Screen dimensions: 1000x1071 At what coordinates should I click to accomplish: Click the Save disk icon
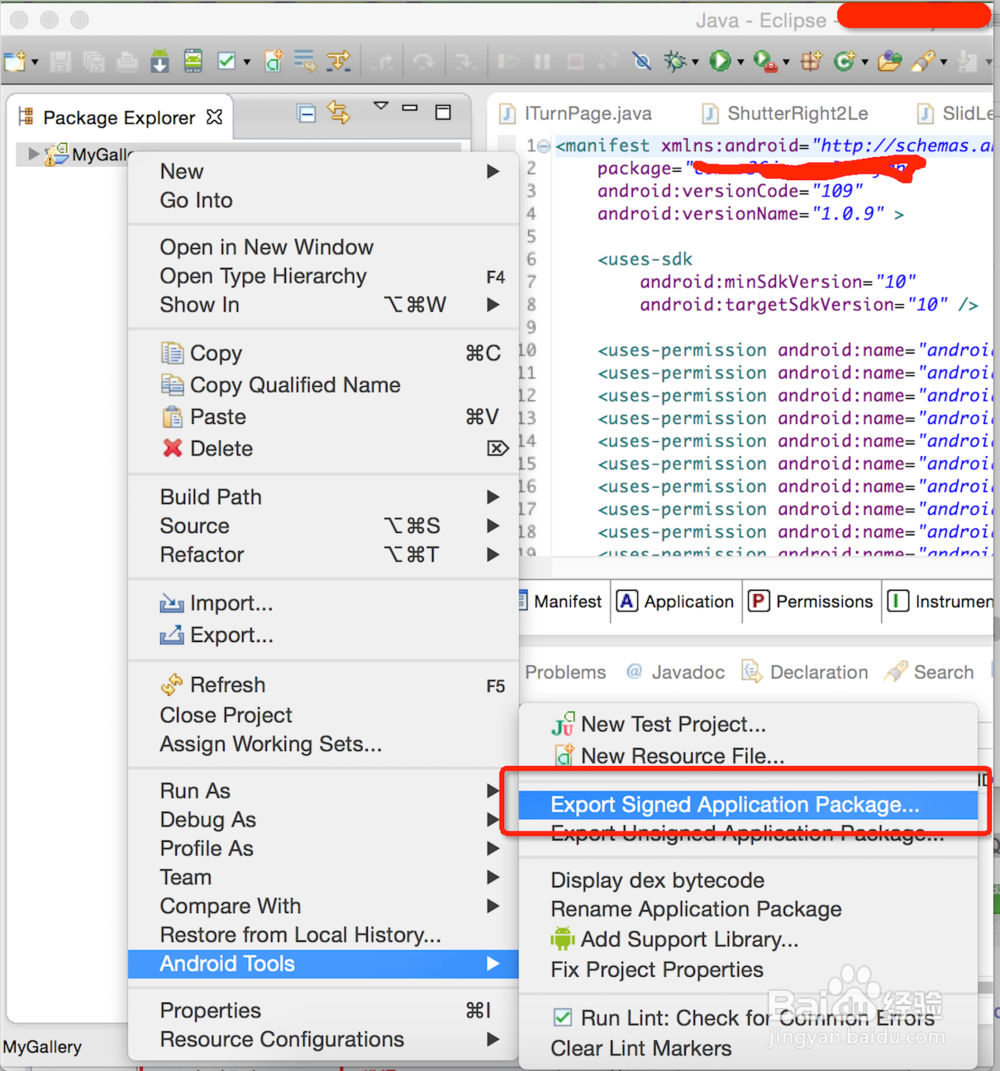point(61,61)
